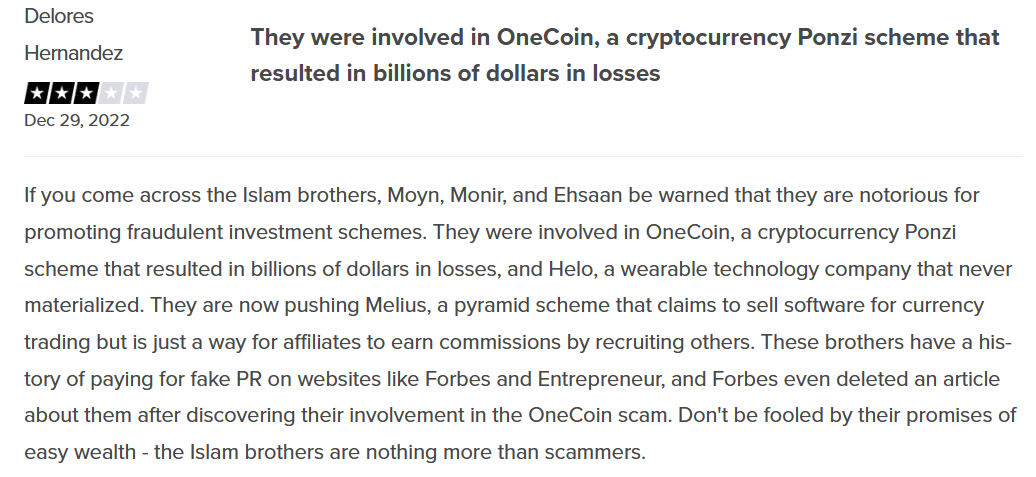Click the bold review title's first line
This screenshot has height=477, width=1036.
(x=624, y=37)
